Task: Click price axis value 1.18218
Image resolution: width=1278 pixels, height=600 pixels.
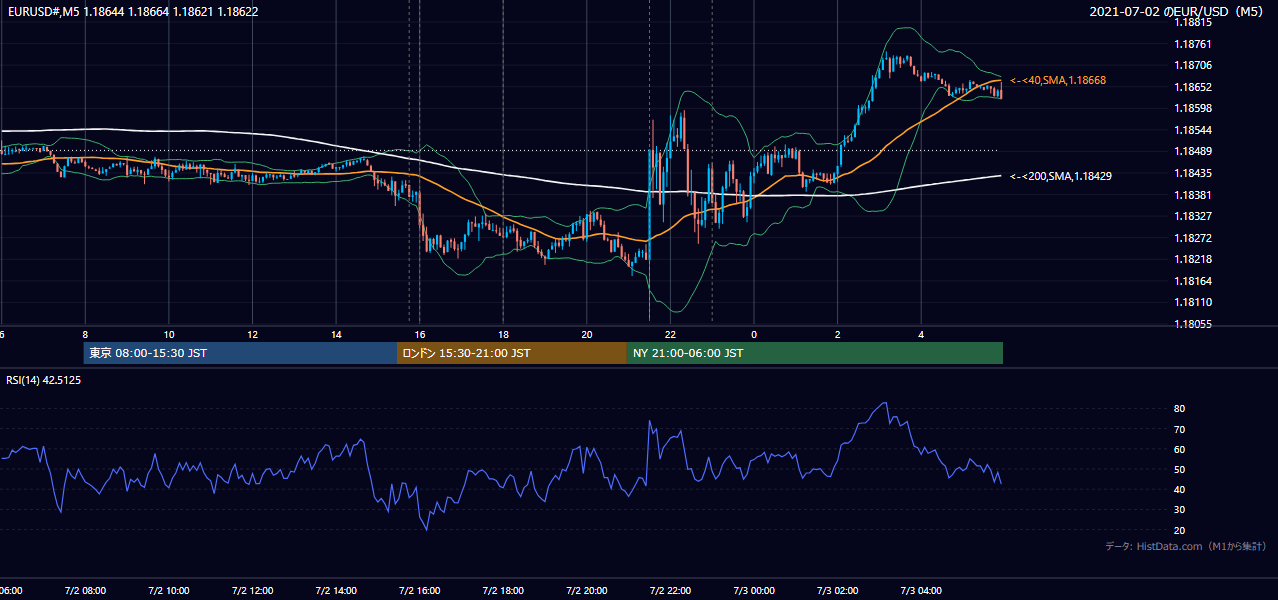Action: 1194,259
